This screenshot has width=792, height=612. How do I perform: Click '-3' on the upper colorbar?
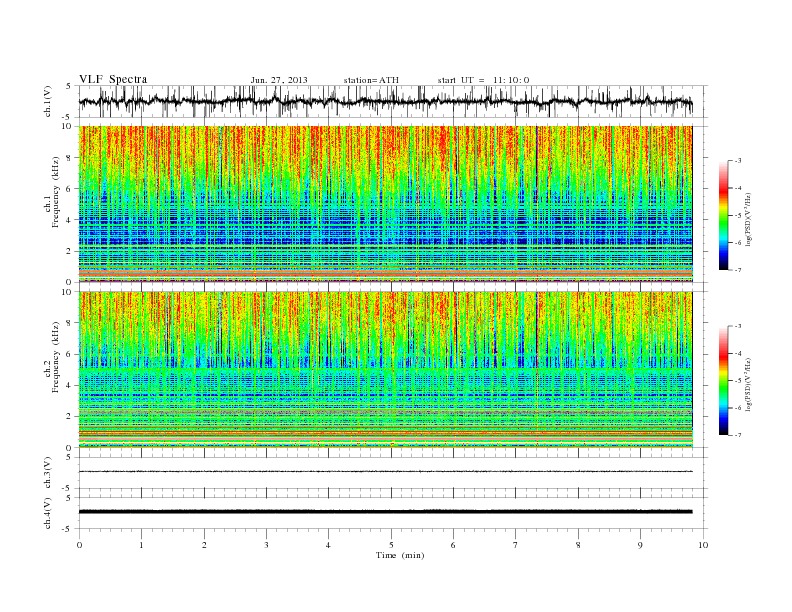(737, 161)
